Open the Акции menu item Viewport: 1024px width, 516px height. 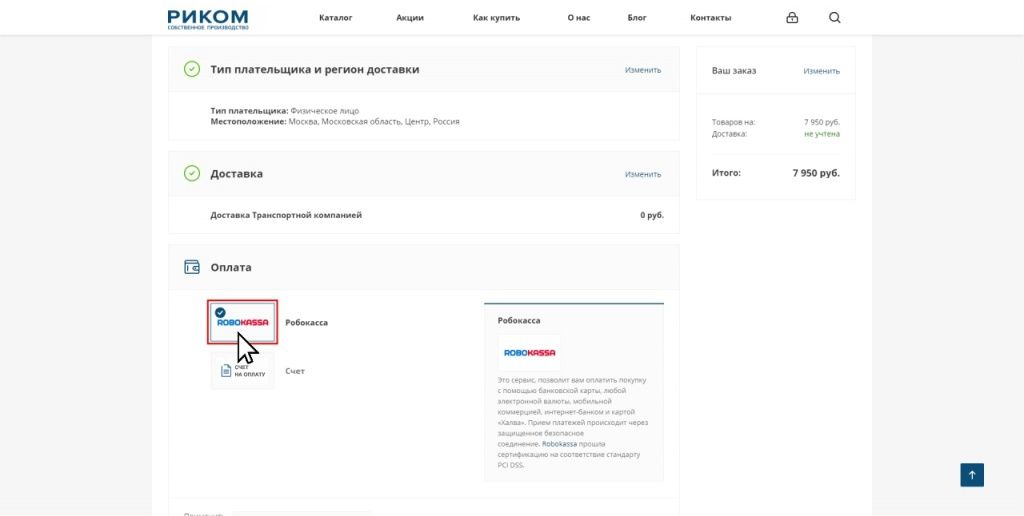(410, 18)
